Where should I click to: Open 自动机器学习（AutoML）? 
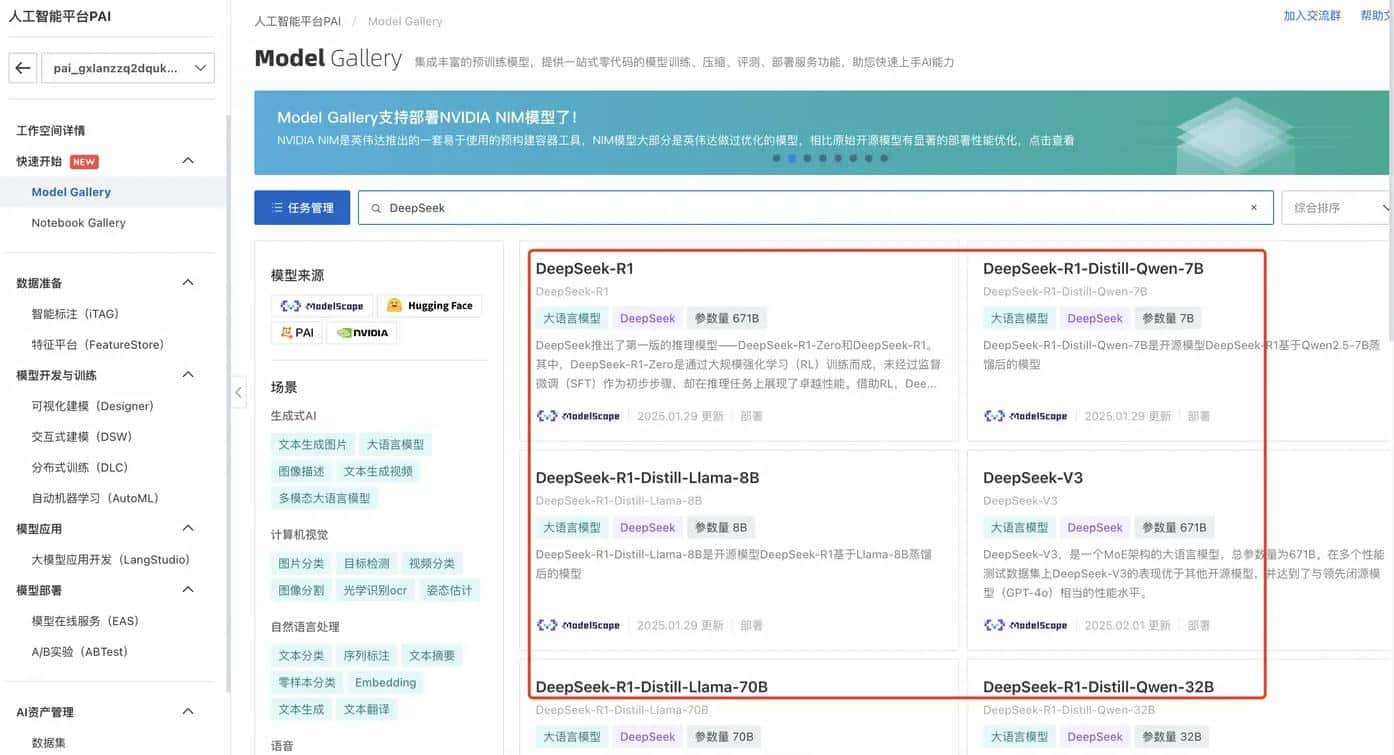tap(95, 498)
